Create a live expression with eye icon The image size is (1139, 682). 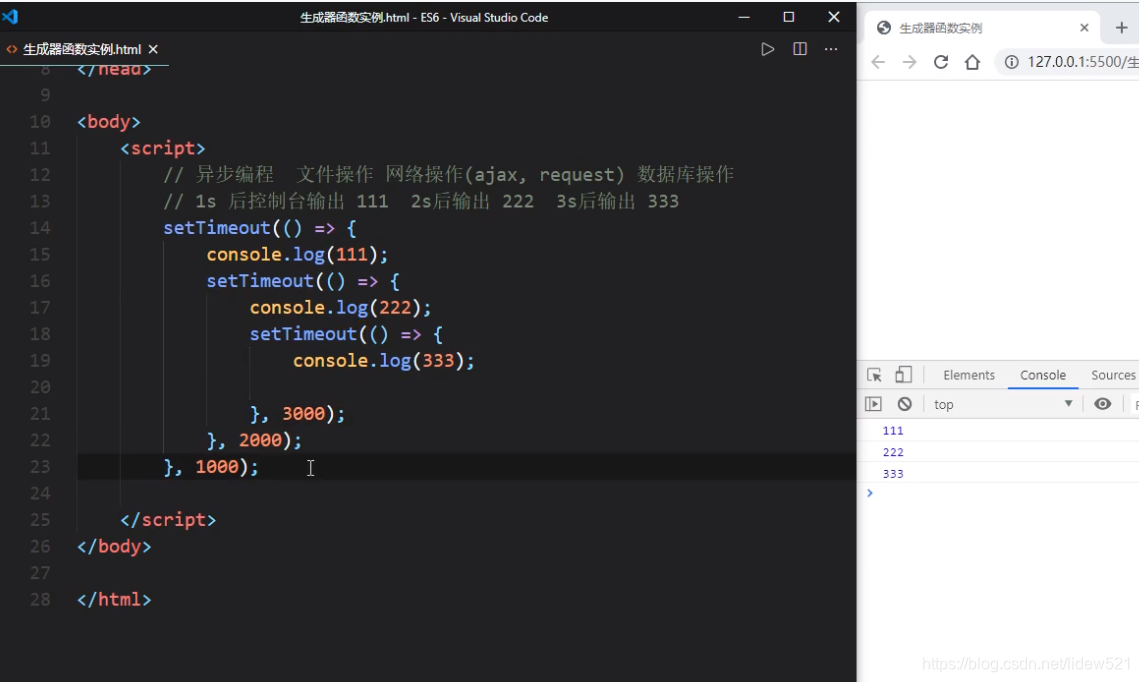1102,404
